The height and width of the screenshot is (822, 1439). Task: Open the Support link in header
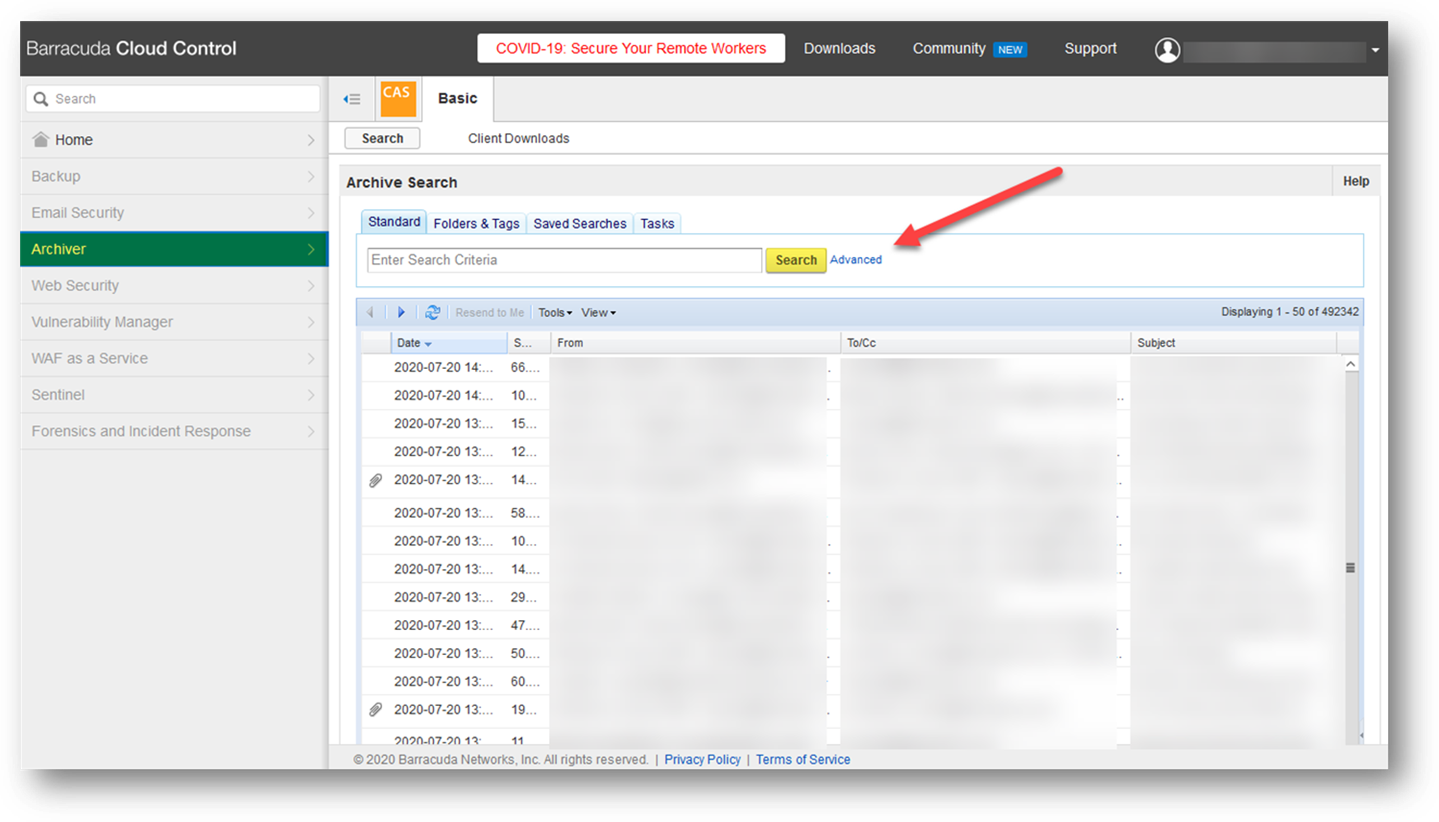pyautogui.click(x=1090, y=48)
